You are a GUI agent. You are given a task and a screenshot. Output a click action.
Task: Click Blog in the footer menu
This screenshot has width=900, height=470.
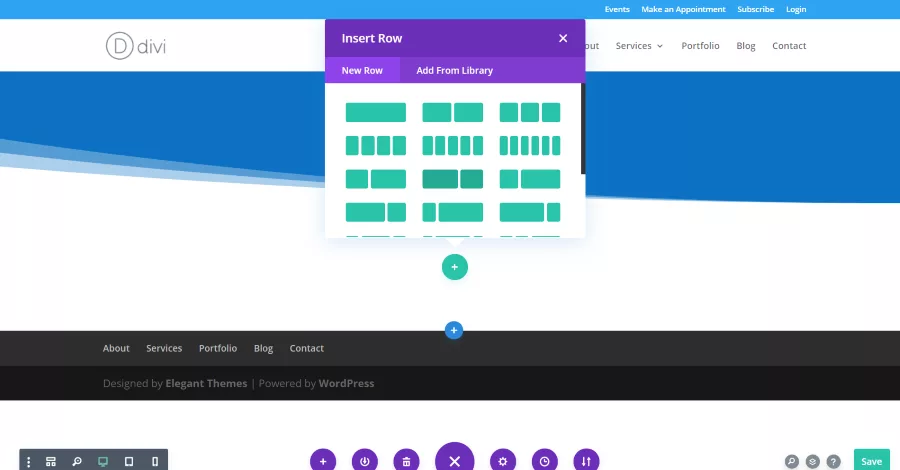pyautogui.click(x=263, y=348)
